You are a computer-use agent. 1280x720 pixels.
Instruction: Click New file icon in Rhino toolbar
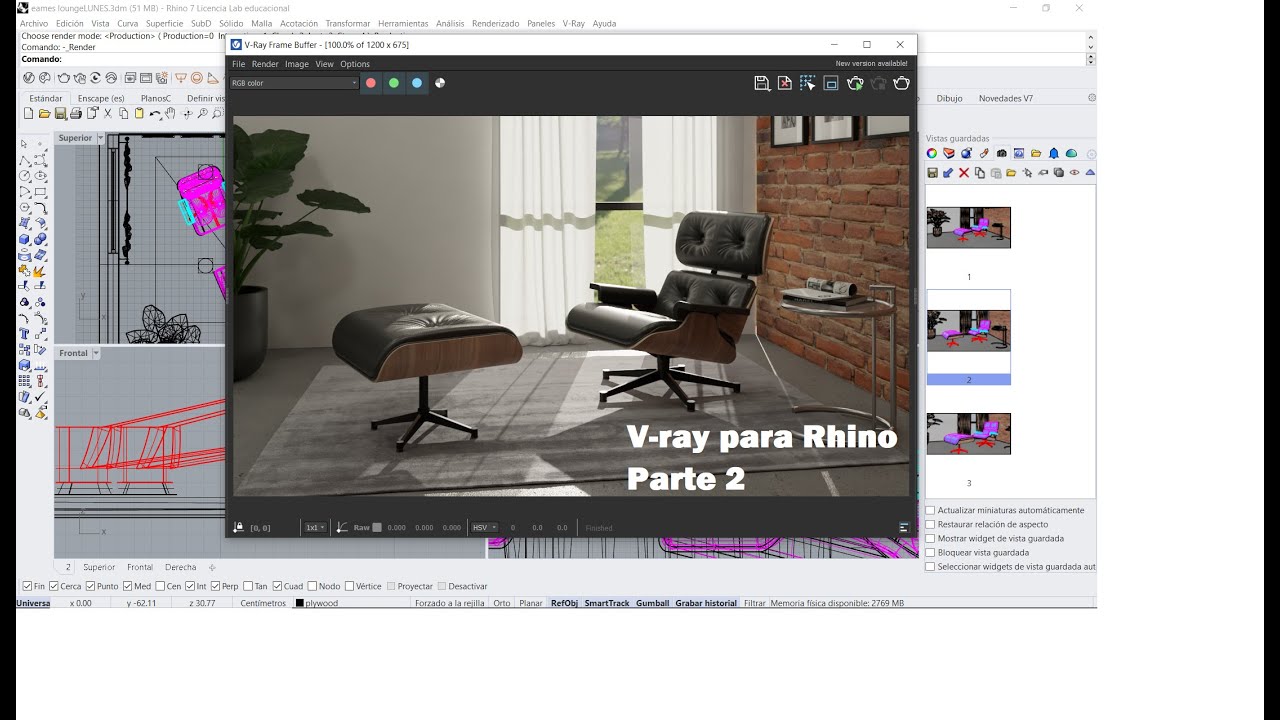(29, 114)
